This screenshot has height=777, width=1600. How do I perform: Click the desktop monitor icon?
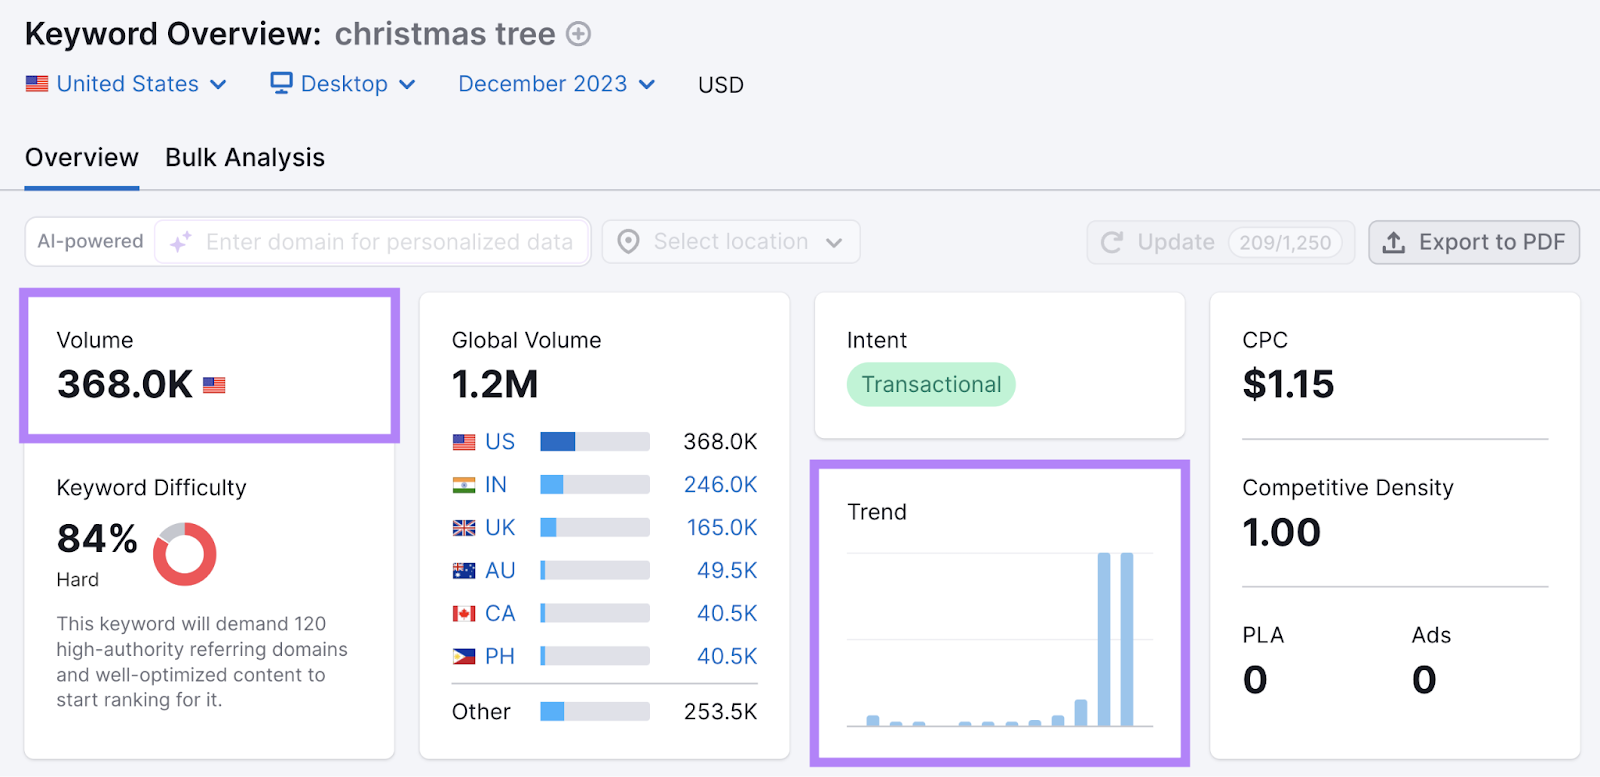pos(281,83)
